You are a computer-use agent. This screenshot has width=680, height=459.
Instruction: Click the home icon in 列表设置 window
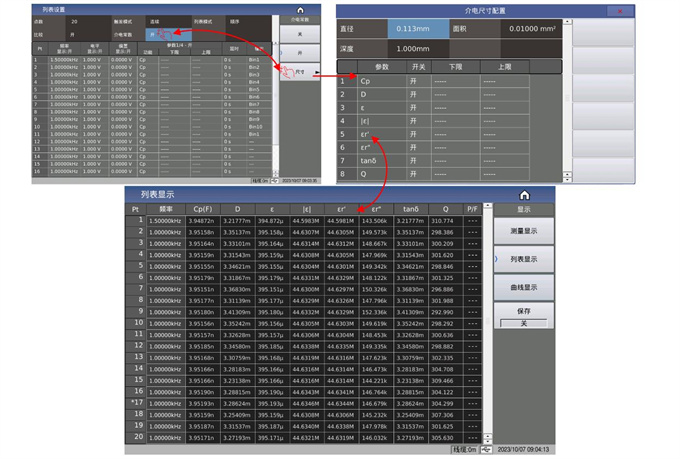pos(300,9)
